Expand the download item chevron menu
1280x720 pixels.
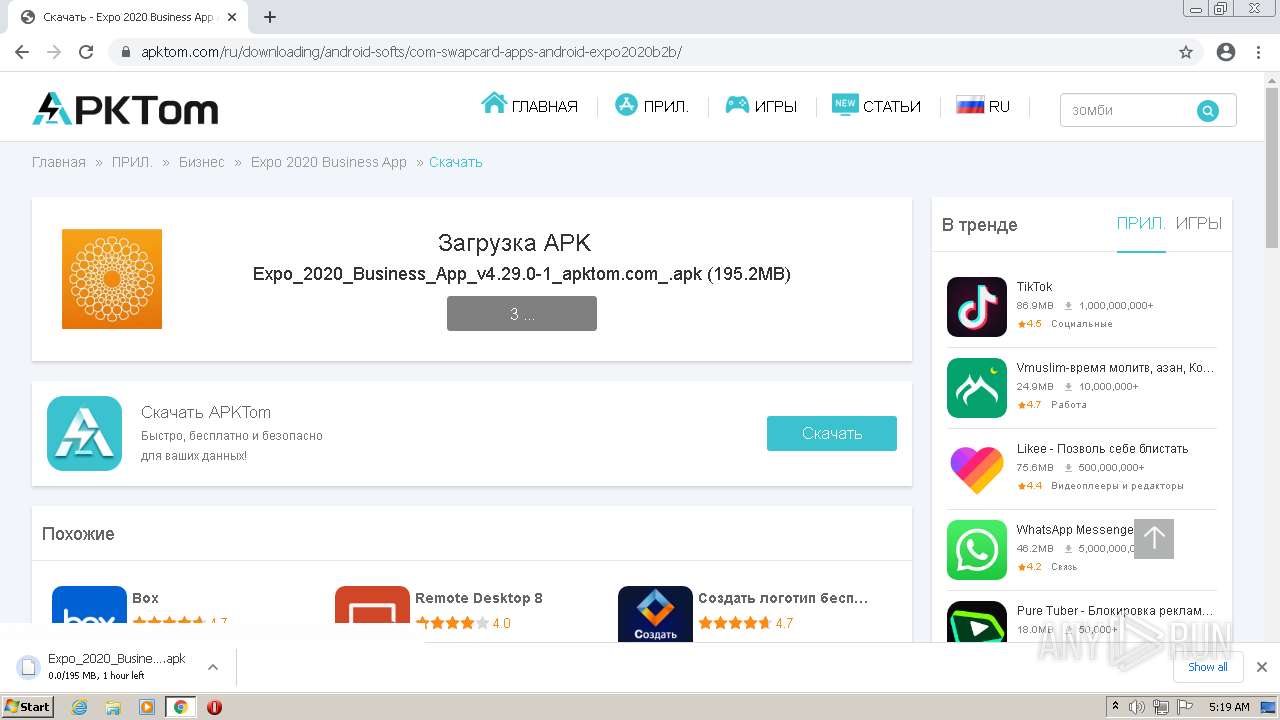pyautogui.click(x=212, y=667)
